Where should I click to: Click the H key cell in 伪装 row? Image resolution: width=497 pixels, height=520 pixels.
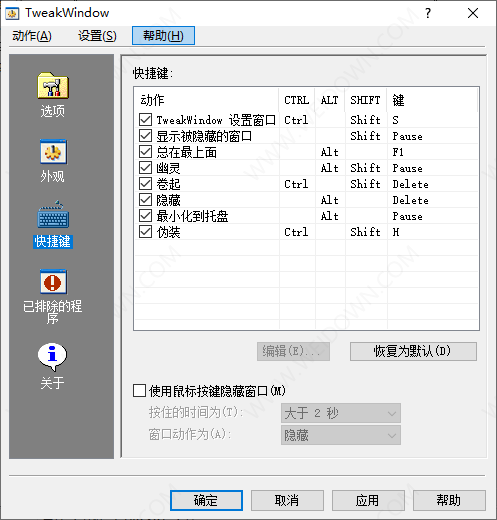point(396,232)
